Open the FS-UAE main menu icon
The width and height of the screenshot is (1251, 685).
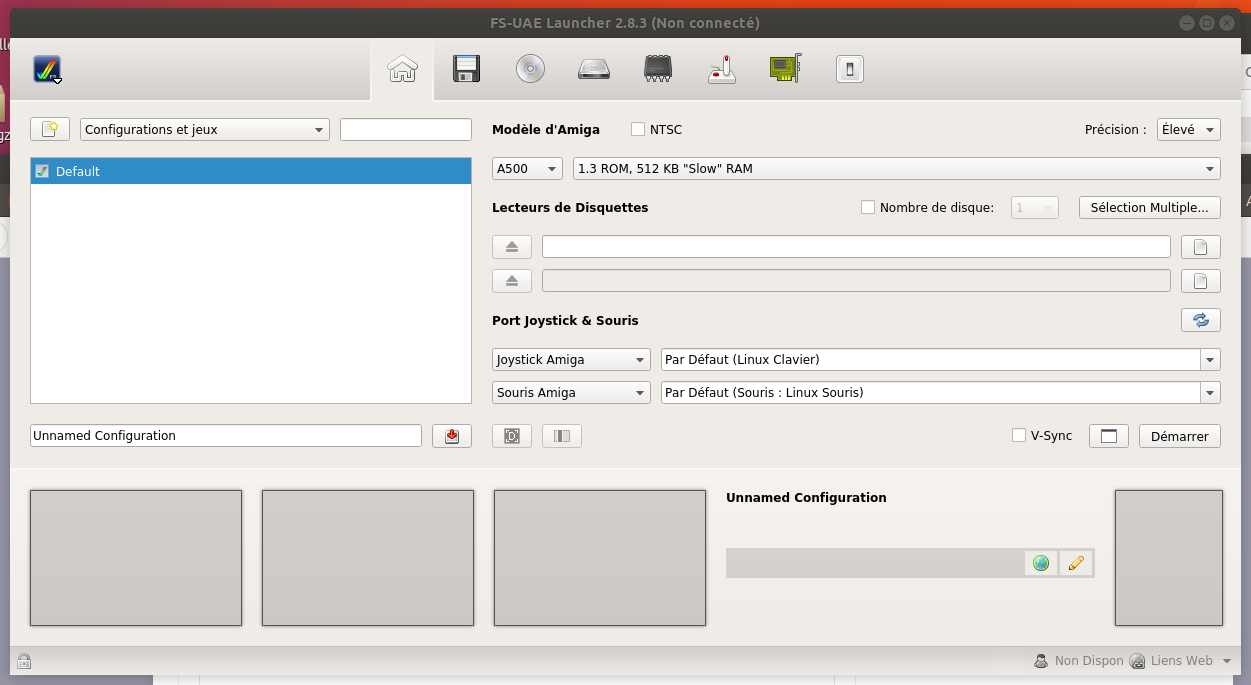[x=47, y=69]
